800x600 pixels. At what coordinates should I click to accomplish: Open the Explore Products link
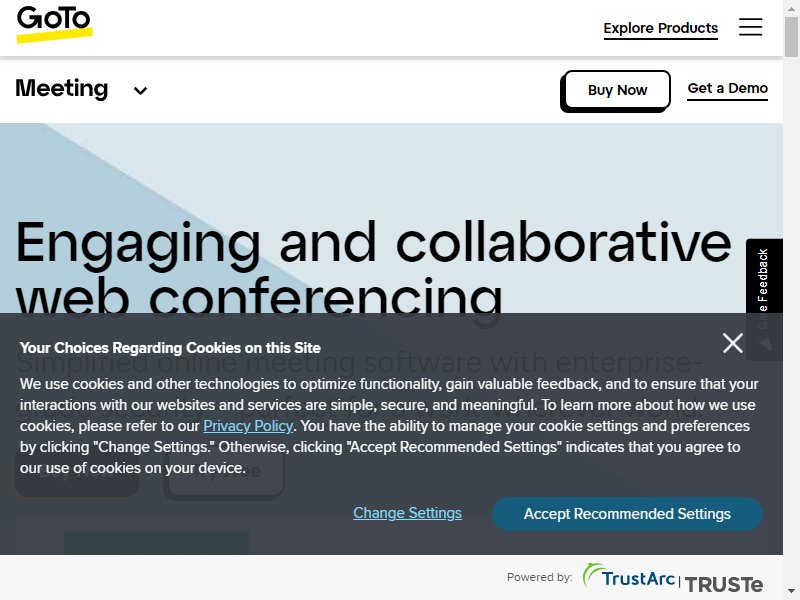point(661,29)
